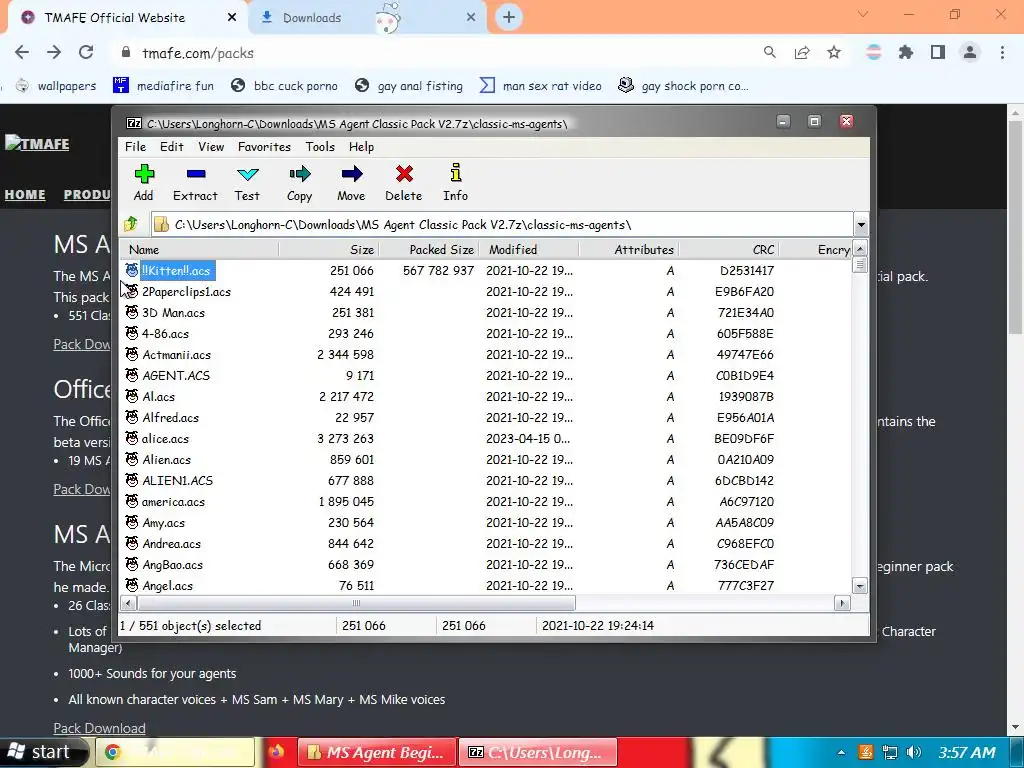Switch to the Downloads tab
The height and width of the screenshot is (768, 1024).
(312, 18)
